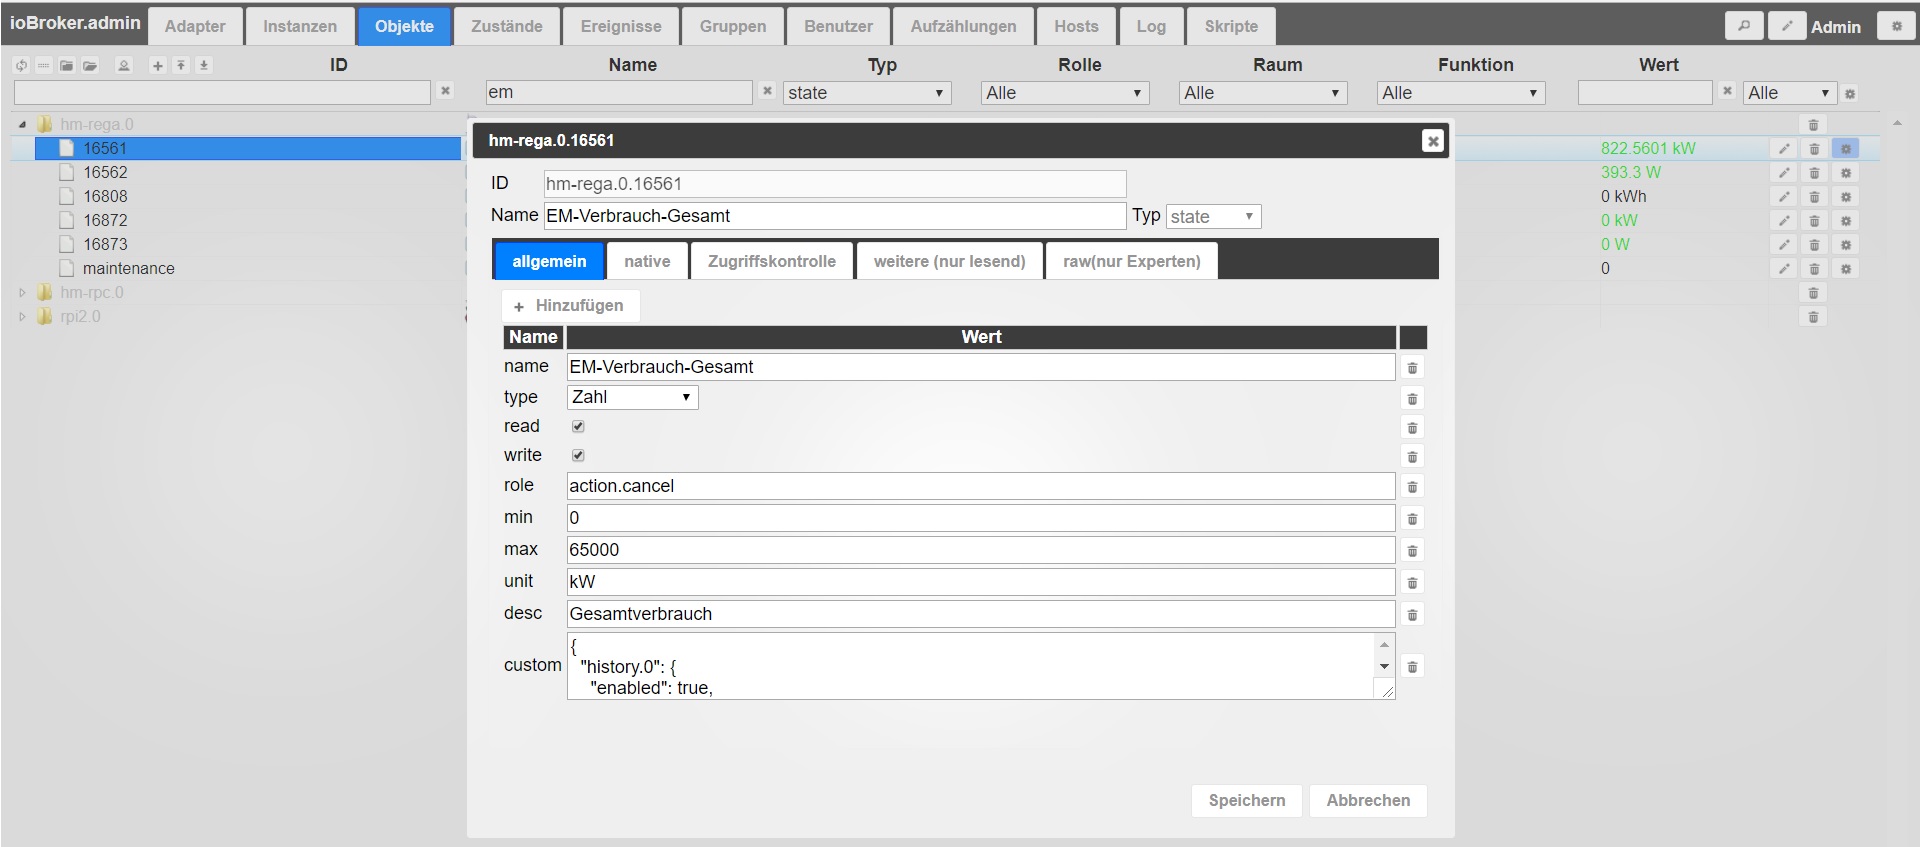Clear the ID filter field
Screen dimensions: 1921x847
446,91
